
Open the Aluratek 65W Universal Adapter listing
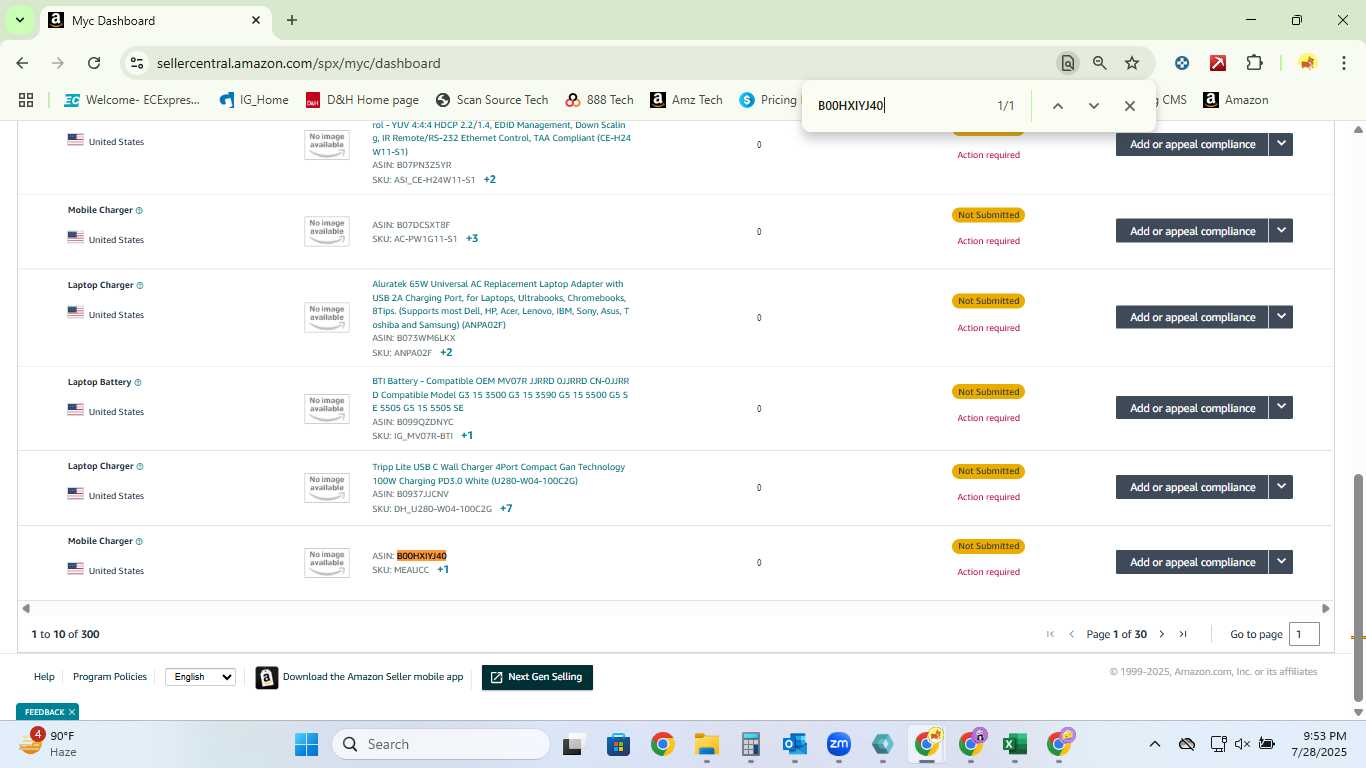pos(500,304)
